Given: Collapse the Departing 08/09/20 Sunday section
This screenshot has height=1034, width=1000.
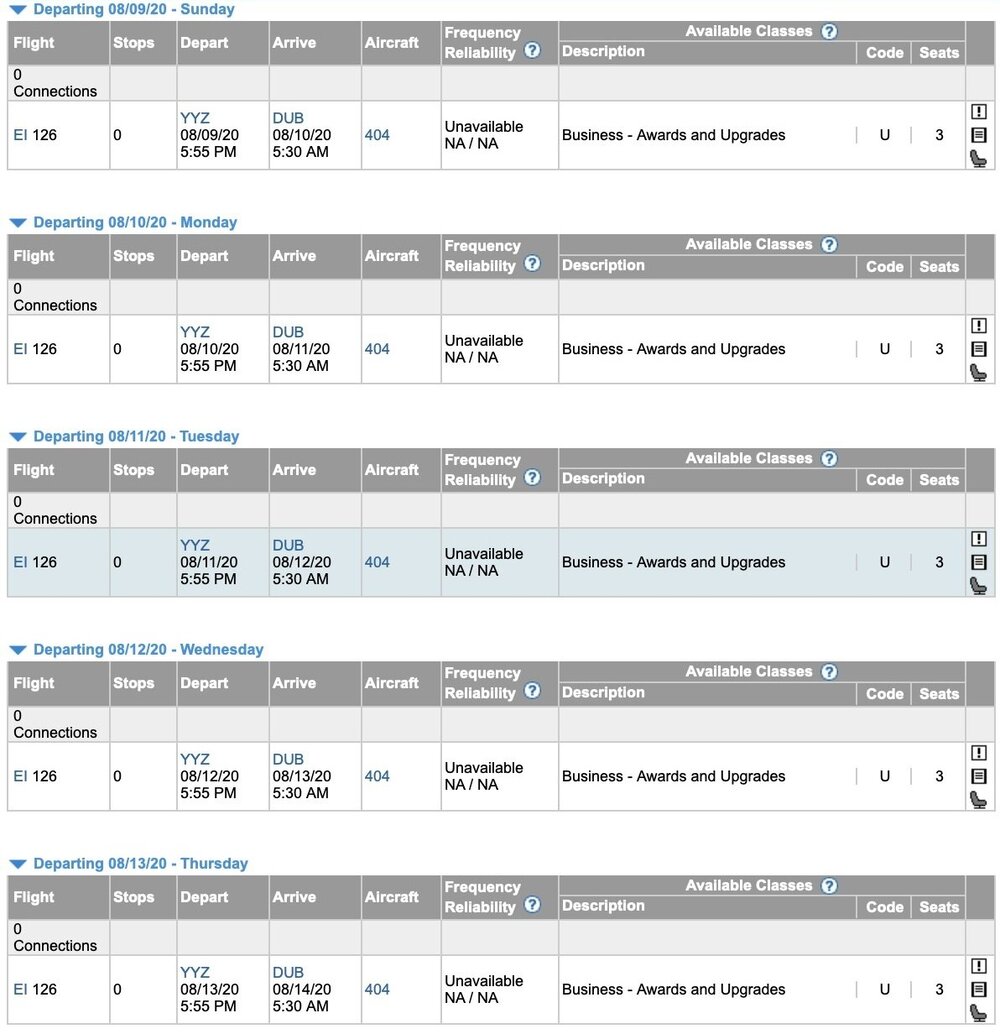Looking at the screenshot, I should coord(17,10).
